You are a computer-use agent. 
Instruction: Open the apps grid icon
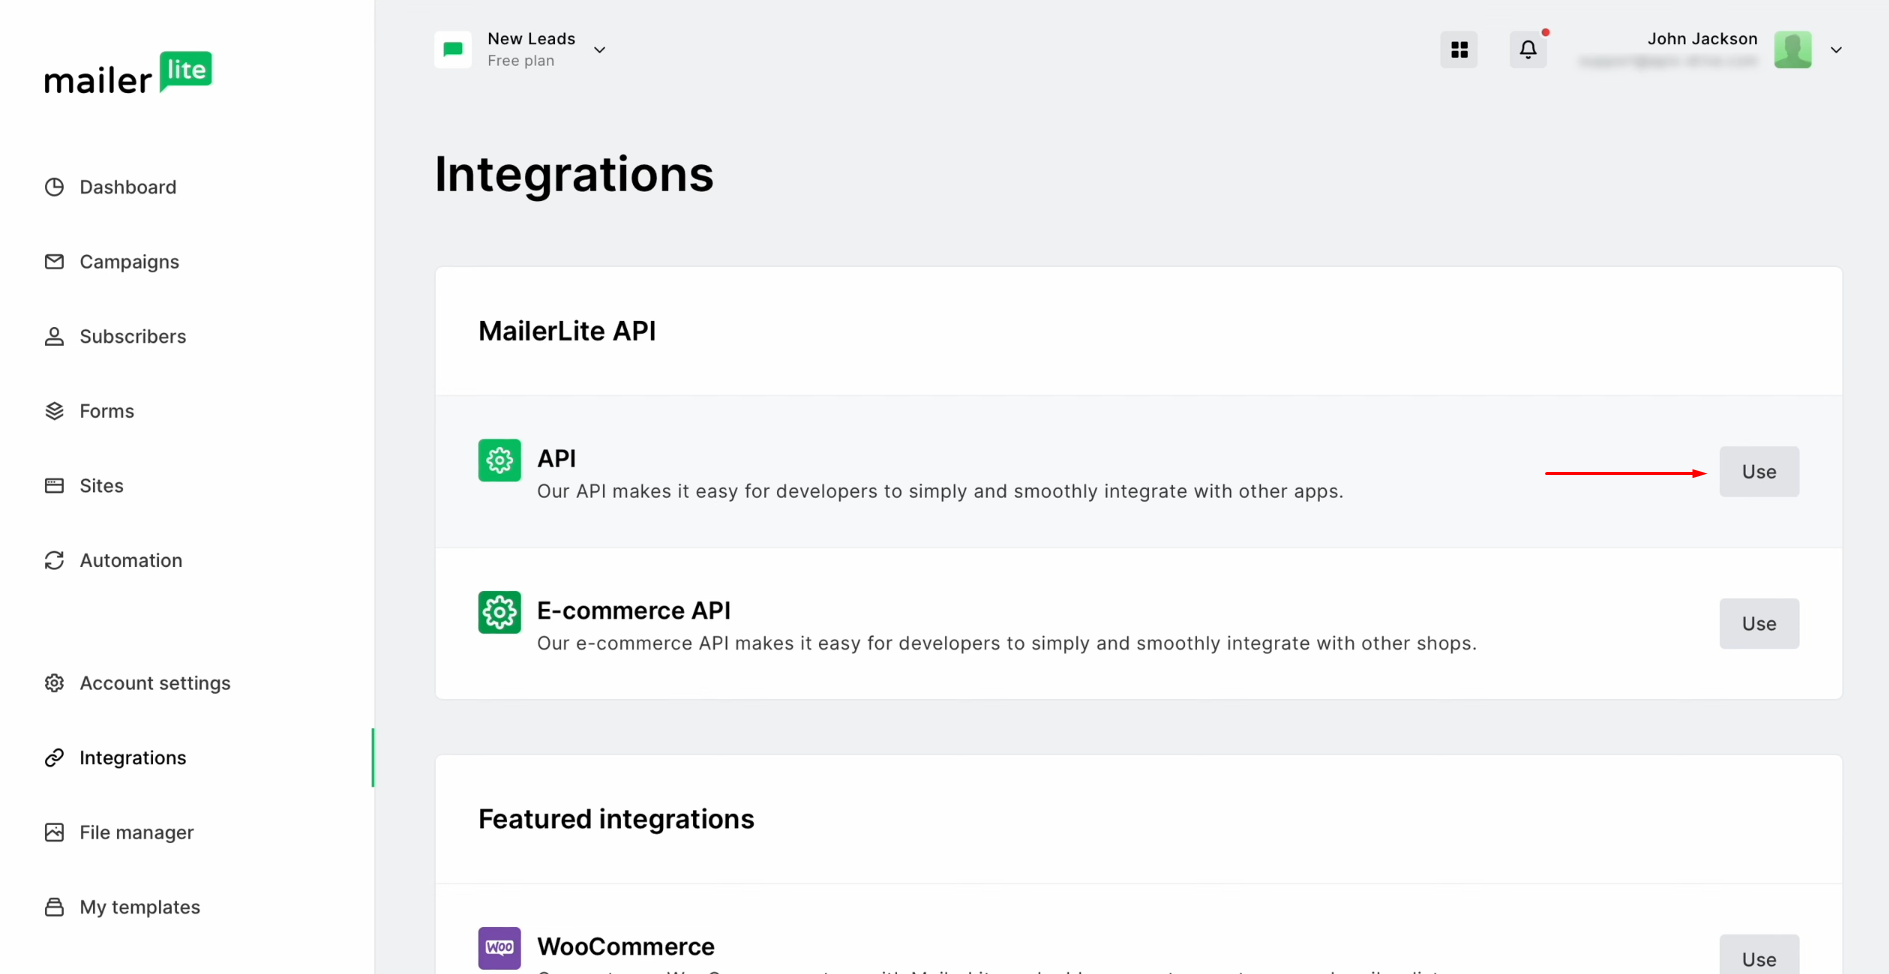tap(1459, 49)
